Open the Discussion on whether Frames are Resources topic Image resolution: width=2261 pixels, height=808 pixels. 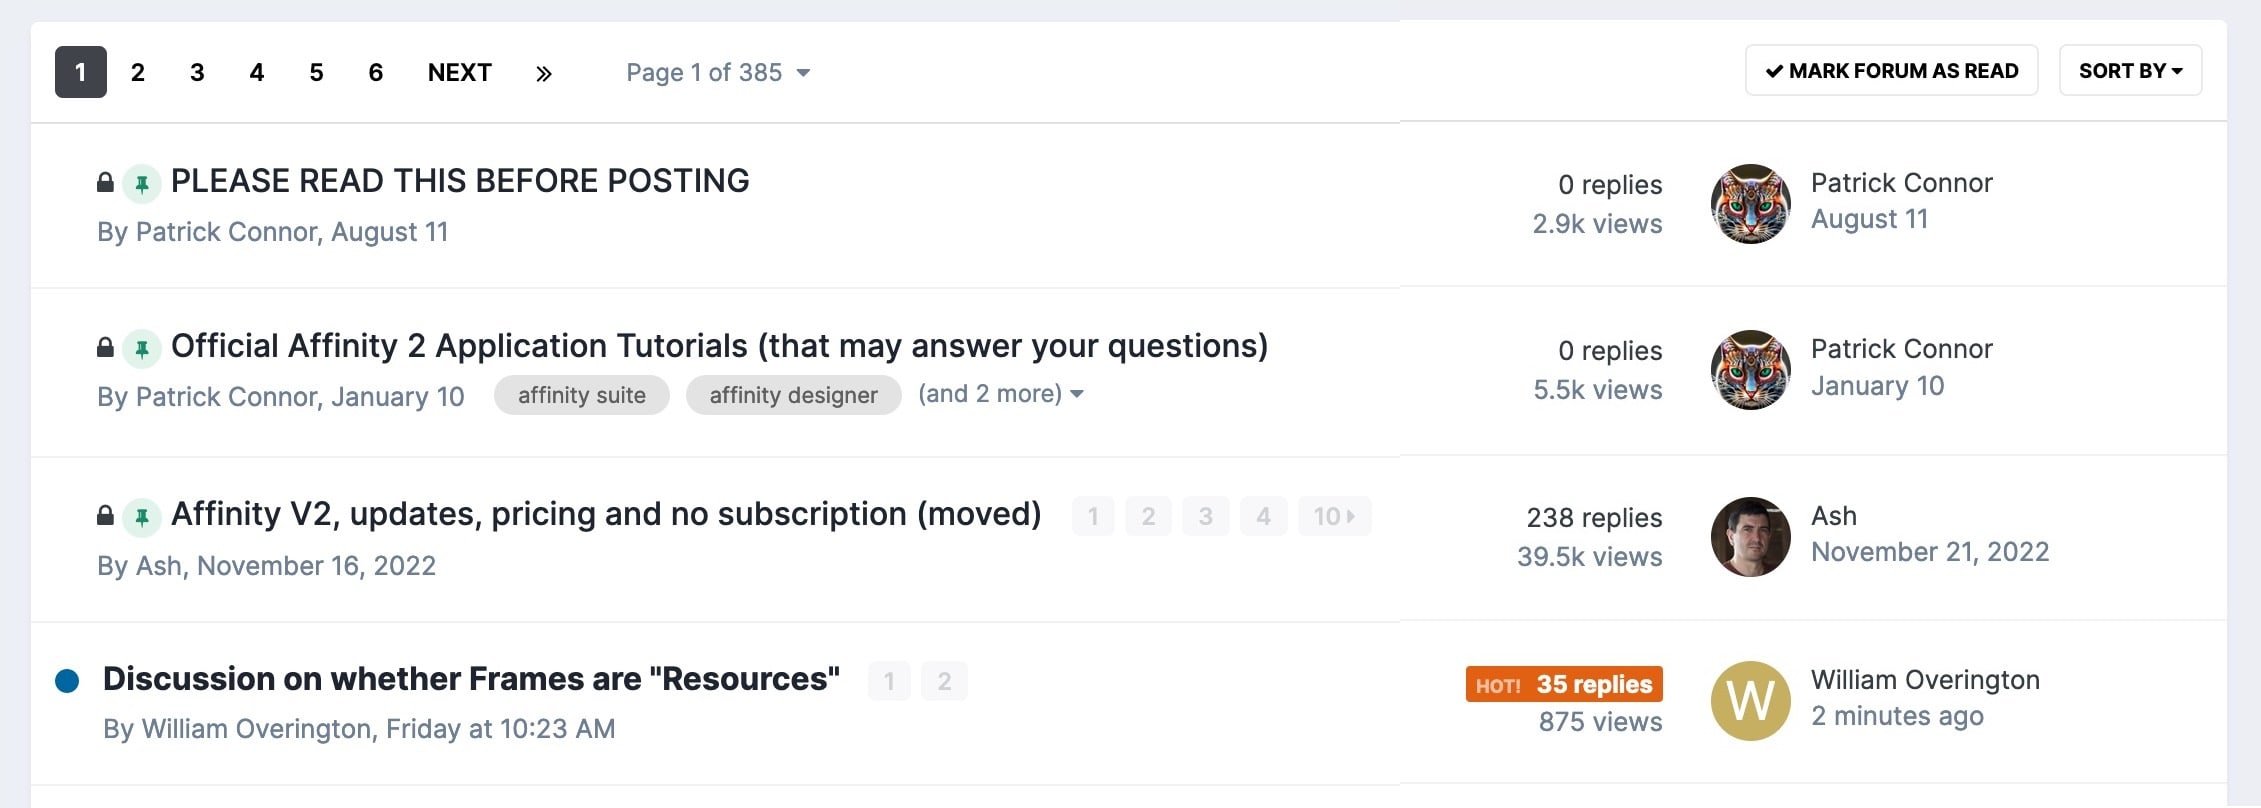tap(471, 679)
